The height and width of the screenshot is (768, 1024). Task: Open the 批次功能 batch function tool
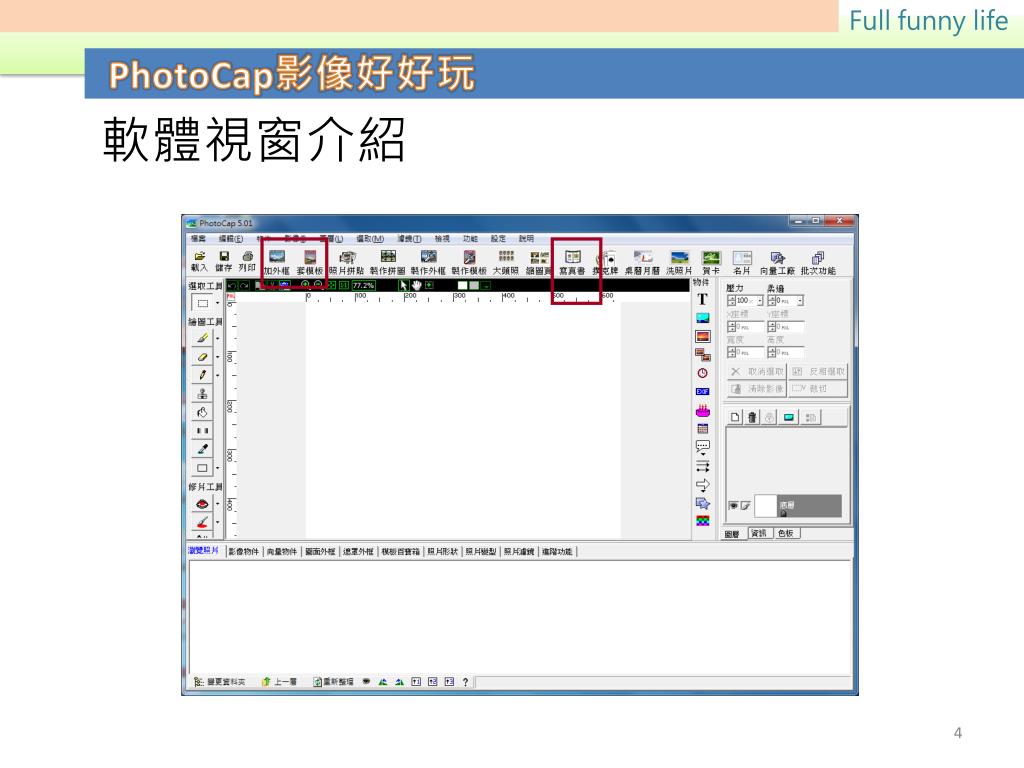point(818,263)
